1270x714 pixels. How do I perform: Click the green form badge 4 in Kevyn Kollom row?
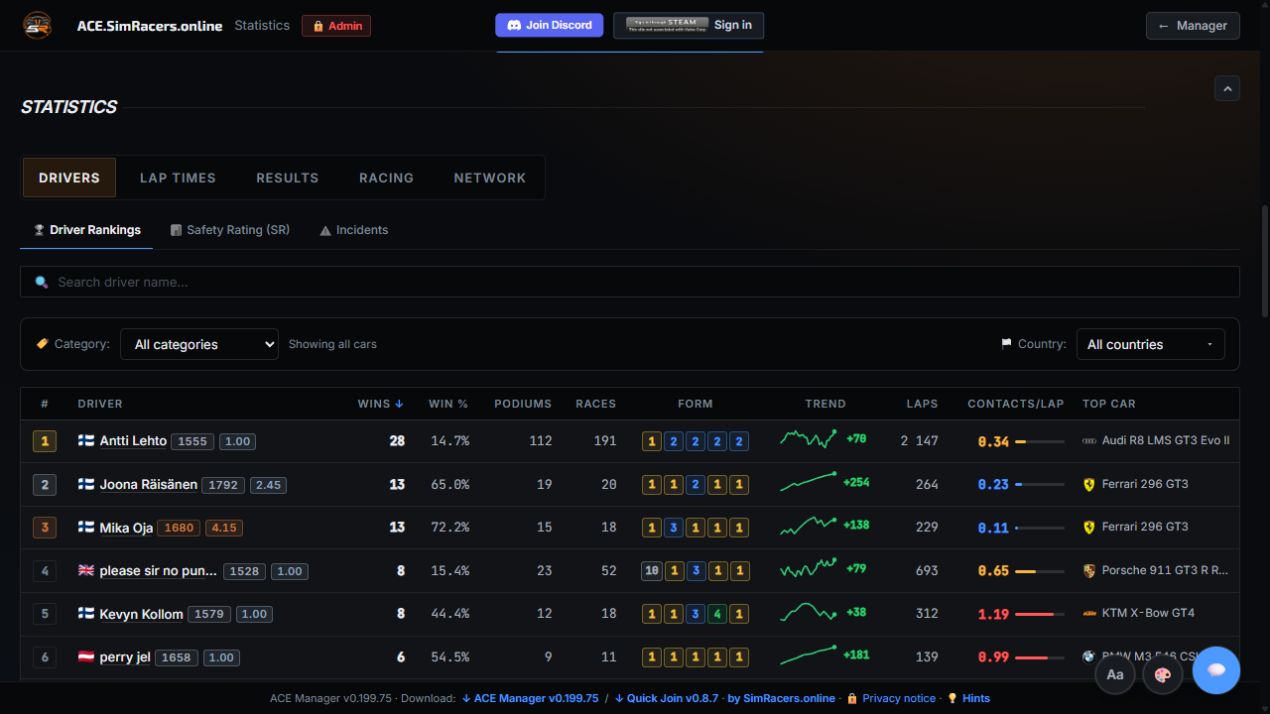[717, 614]
